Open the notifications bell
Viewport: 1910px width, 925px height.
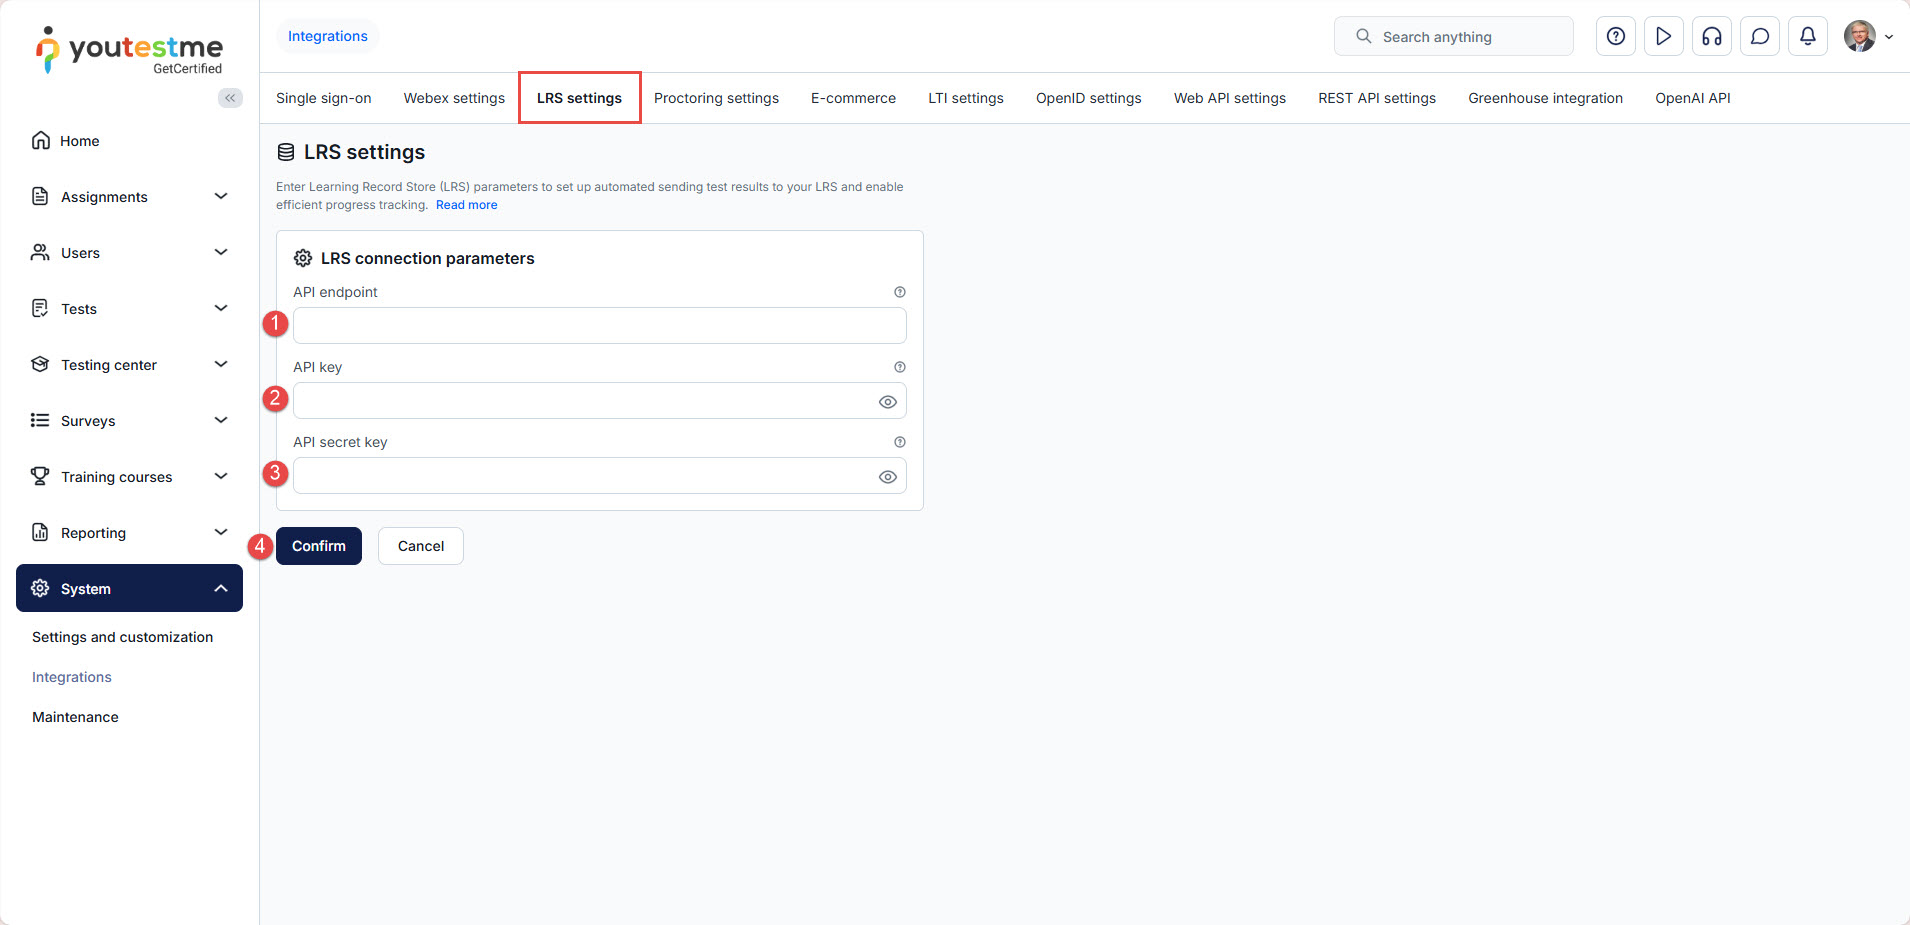[1807, 37]
